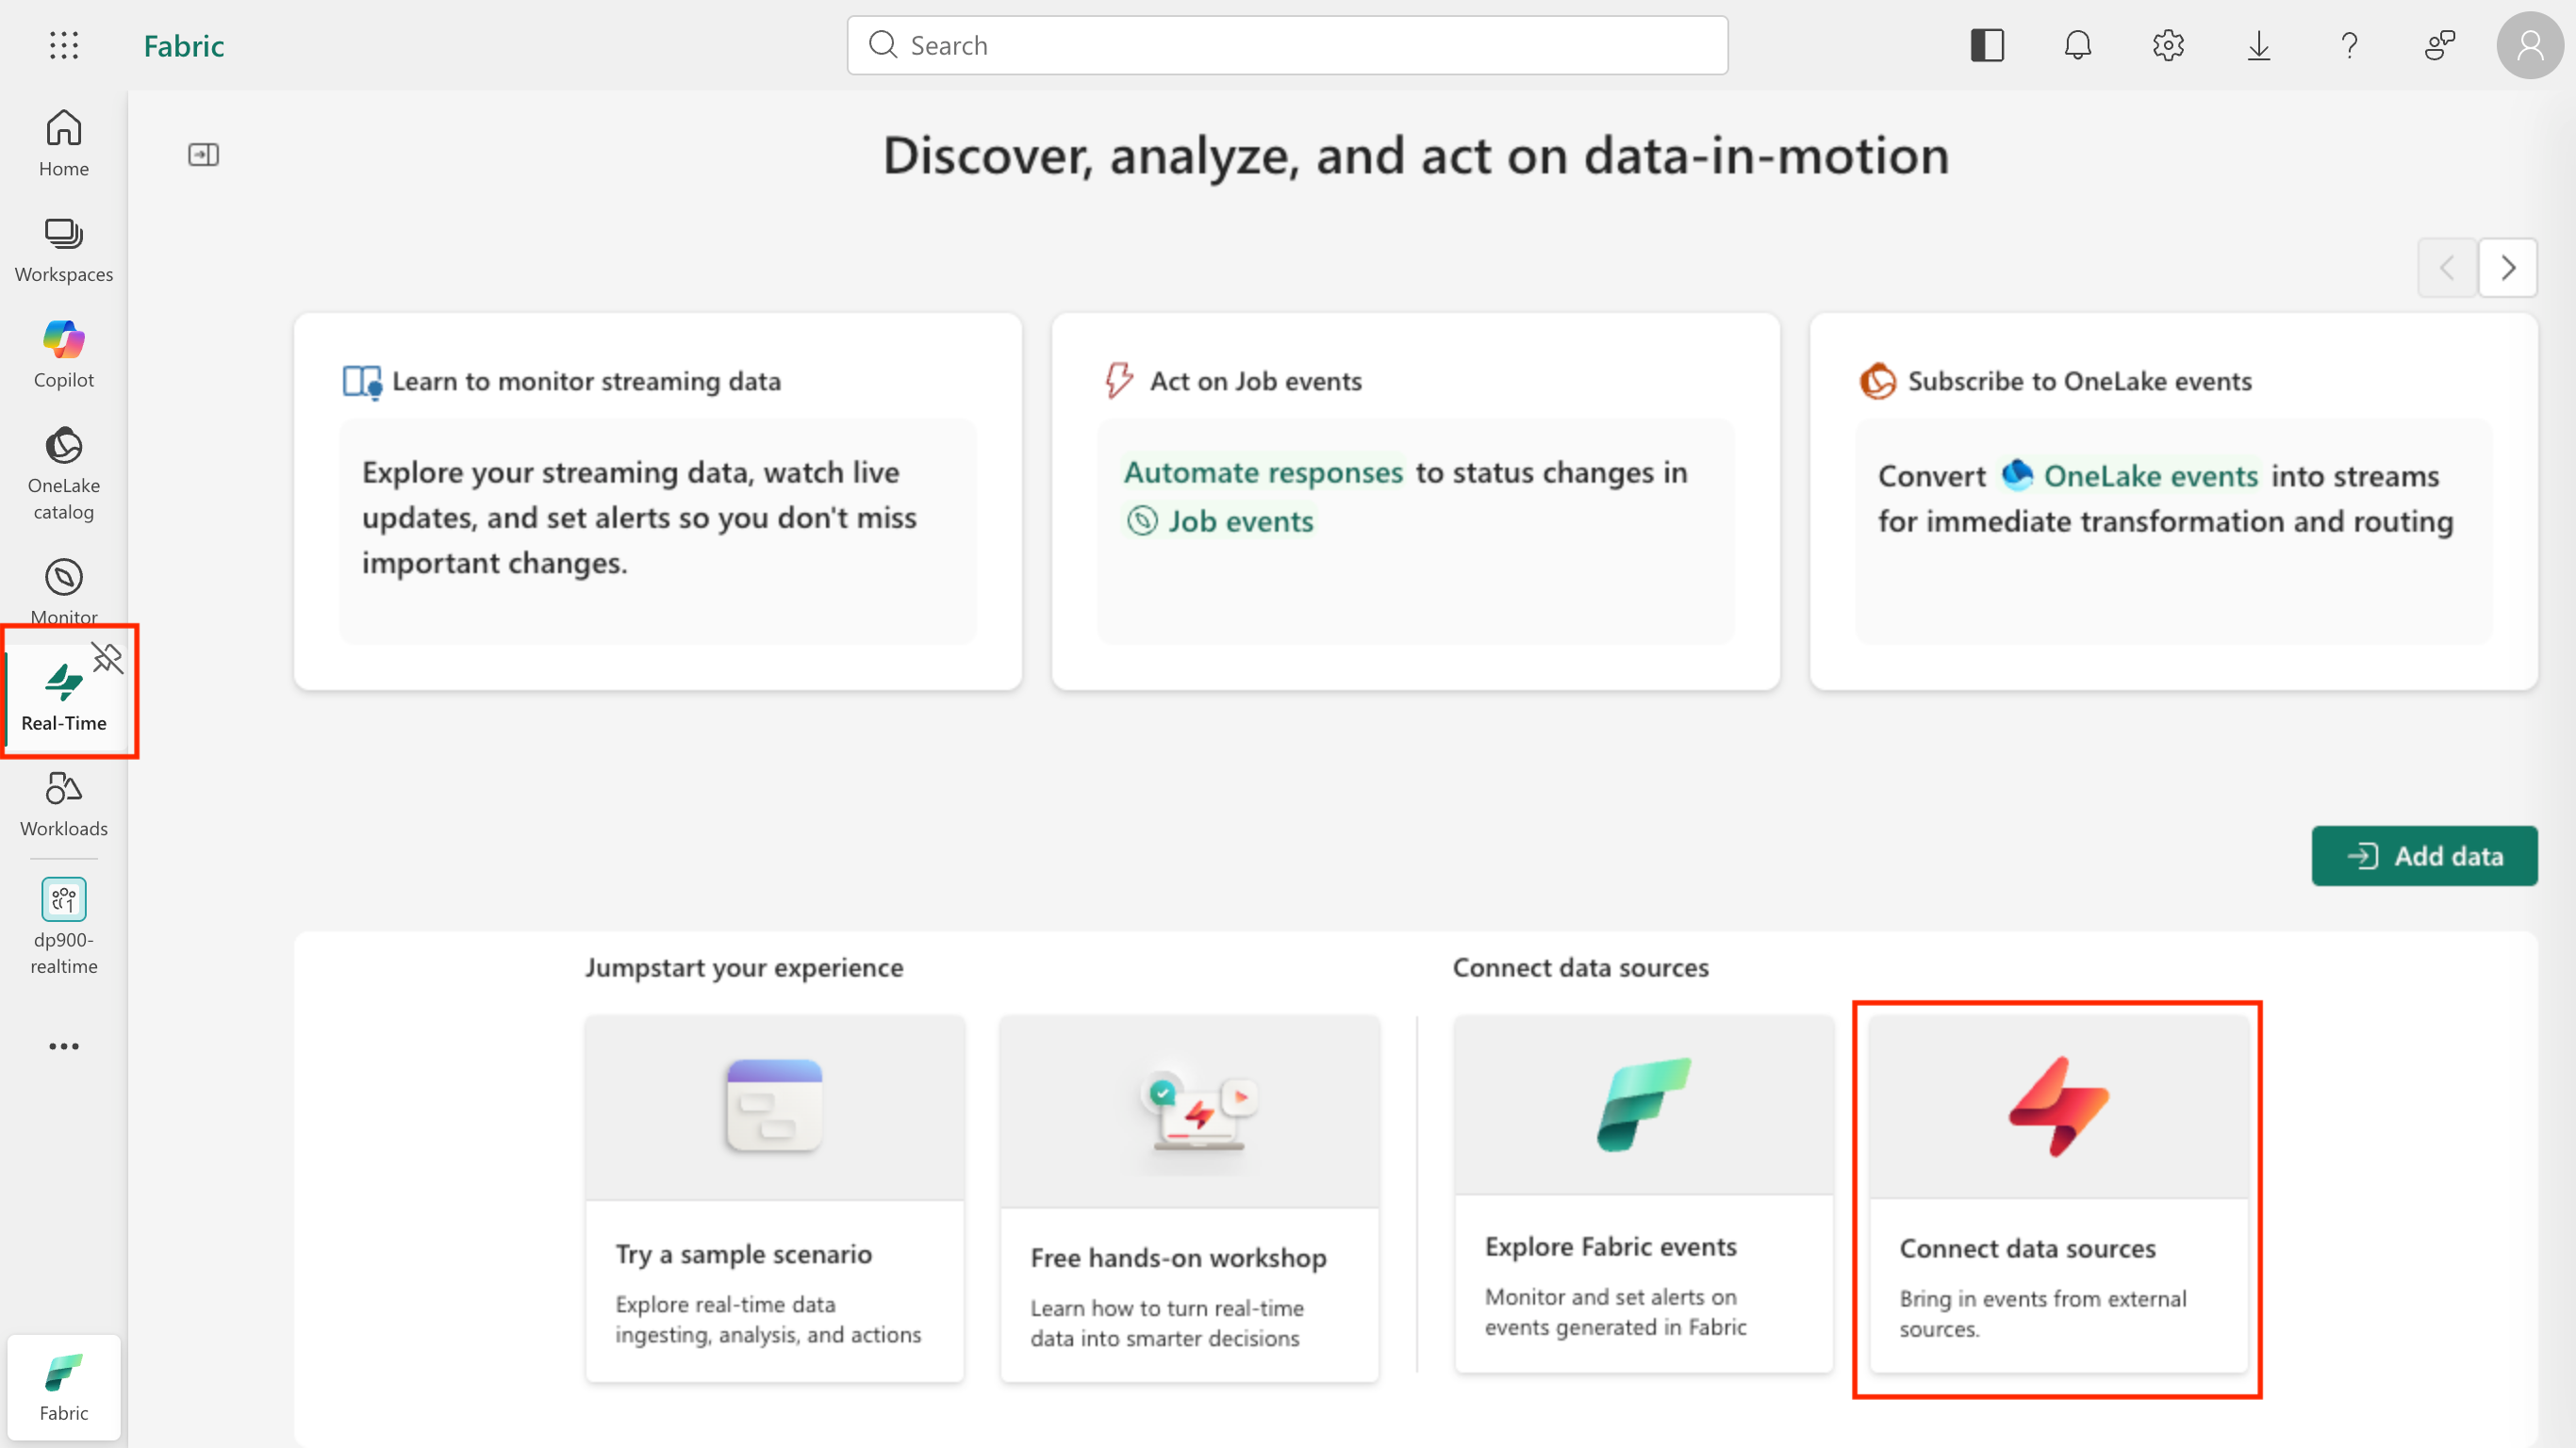Image resolution: width=2576 pixels, height=1448 pixels.
Task: Show more sidebar options ellipsis
Action: [64, 1046]
